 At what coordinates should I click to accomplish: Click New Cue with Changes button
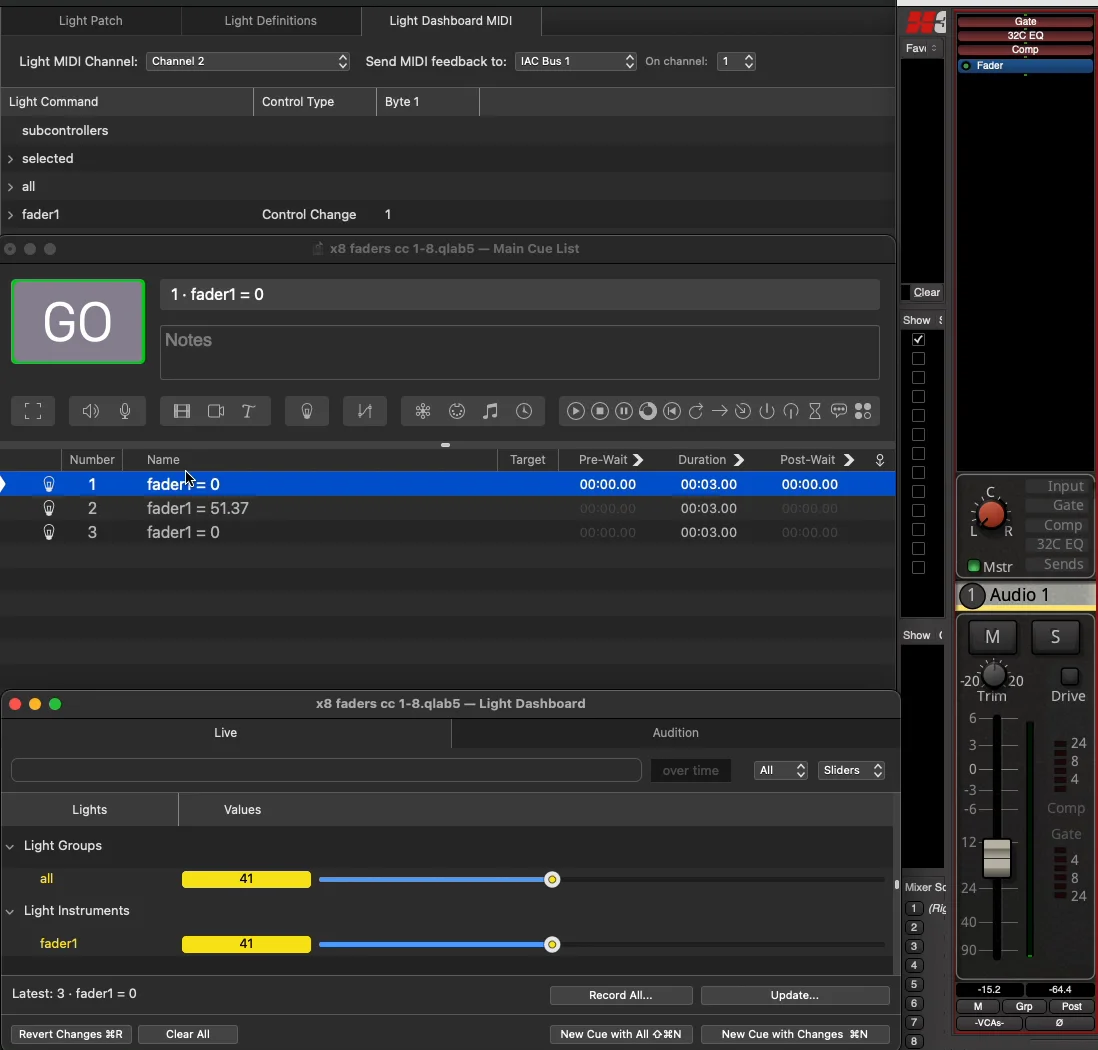tap(794, 1034)
